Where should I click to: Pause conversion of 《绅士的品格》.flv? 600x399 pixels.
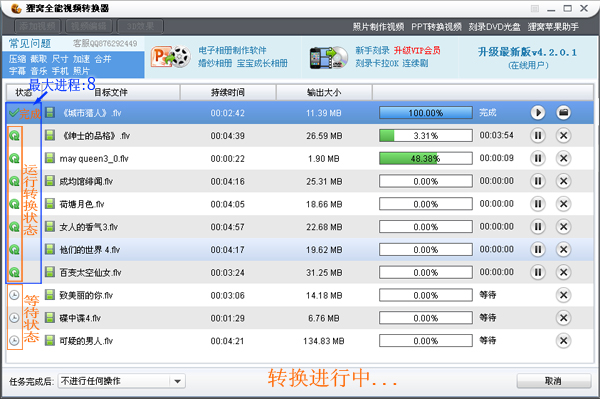point(538,135)
